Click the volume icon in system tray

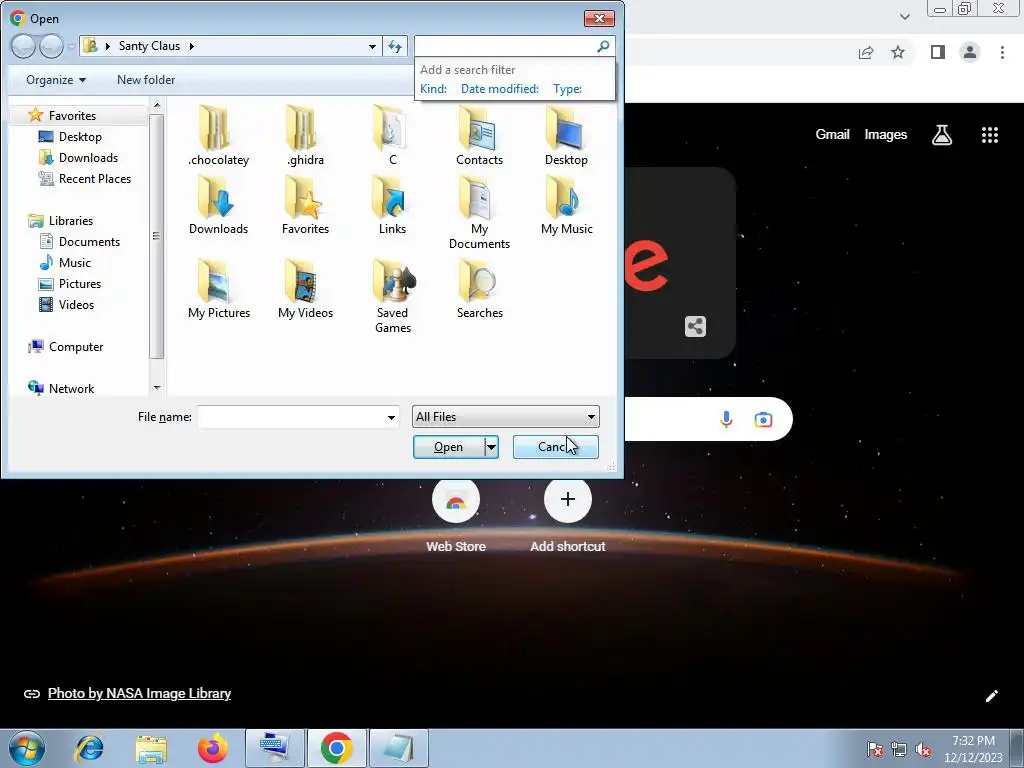[923, 749]
